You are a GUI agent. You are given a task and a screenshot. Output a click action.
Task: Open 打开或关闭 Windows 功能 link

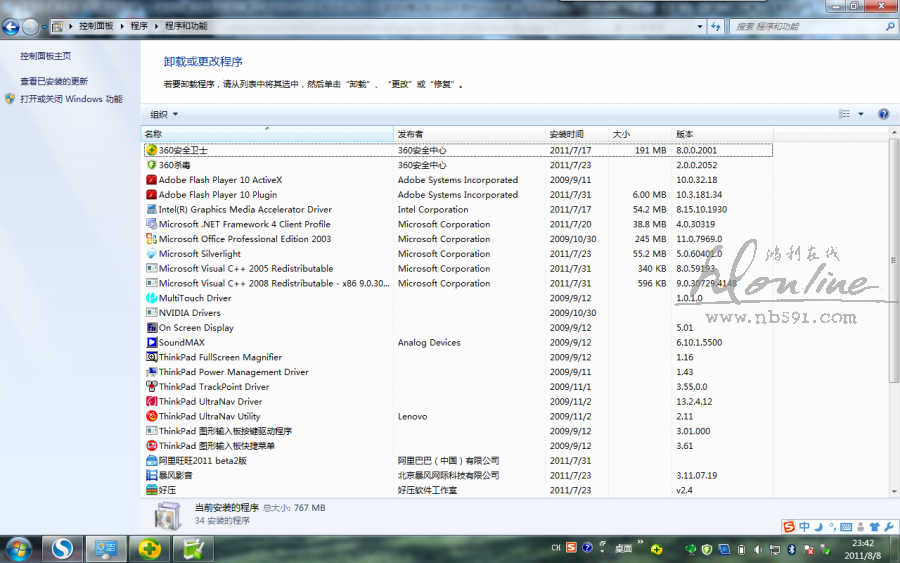71,99
